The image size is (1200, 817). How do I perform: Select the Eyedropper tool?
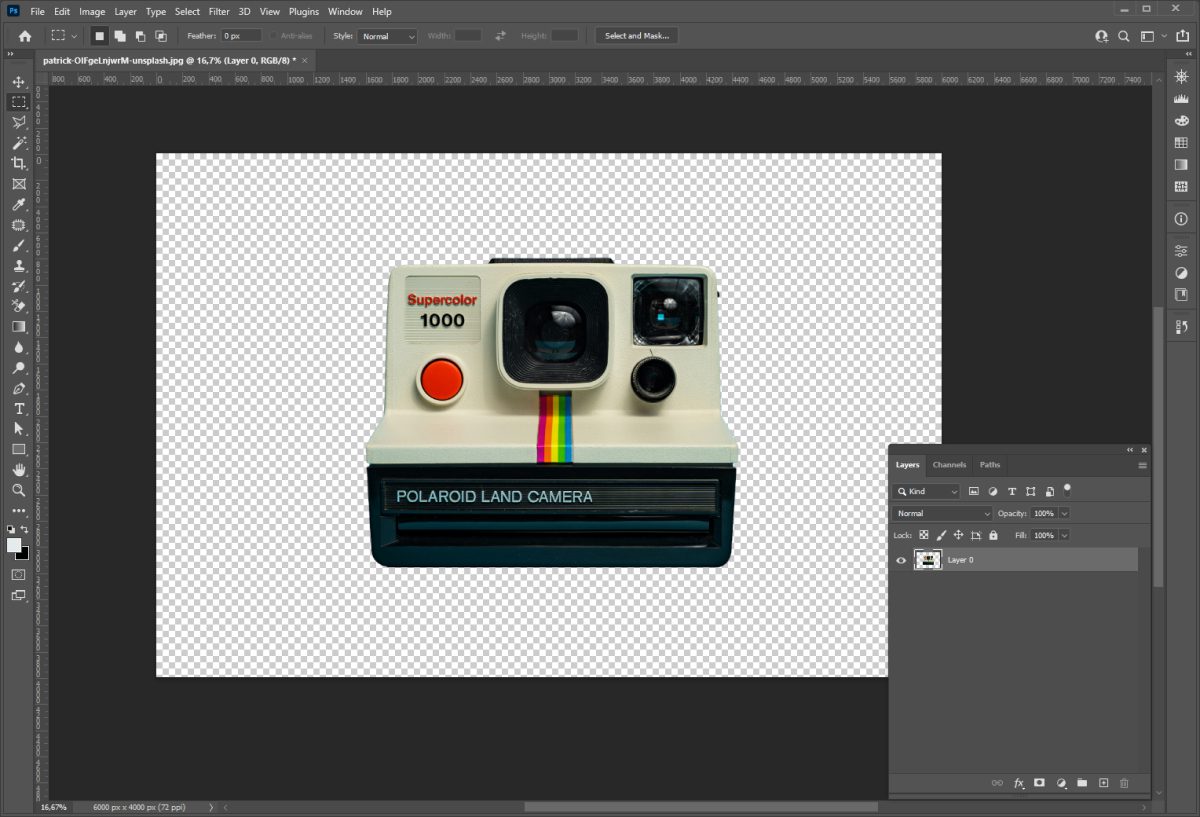[x=18, y=204]
